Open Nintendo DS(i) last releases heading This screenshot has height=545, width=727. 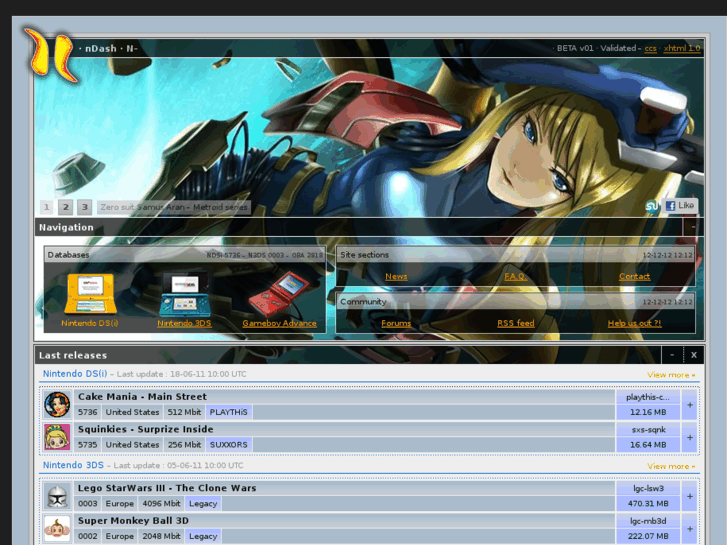(75, 374)
